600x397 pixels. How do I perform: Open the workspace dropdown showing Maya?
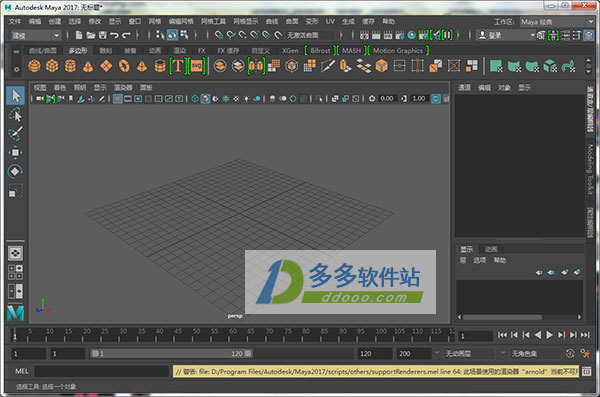coord(557,22)
